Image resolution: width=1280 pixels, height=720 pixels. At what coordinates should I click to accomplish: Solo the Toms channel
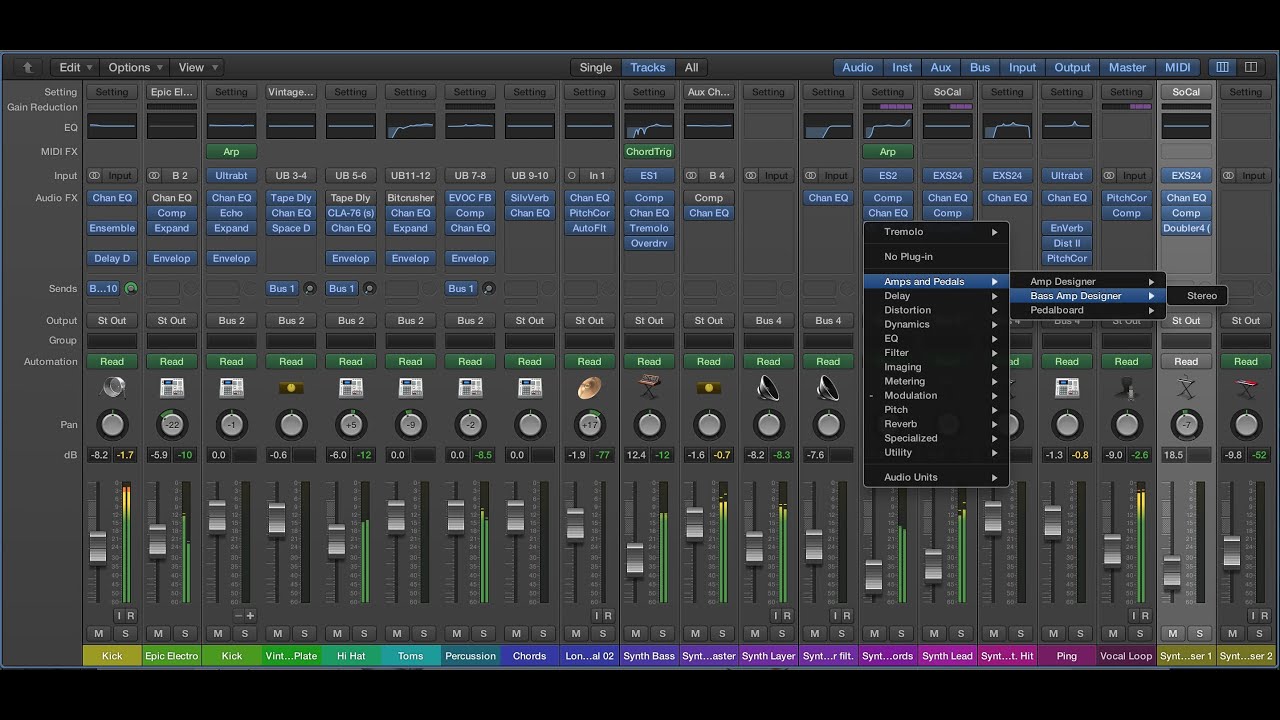click(424, 633)
